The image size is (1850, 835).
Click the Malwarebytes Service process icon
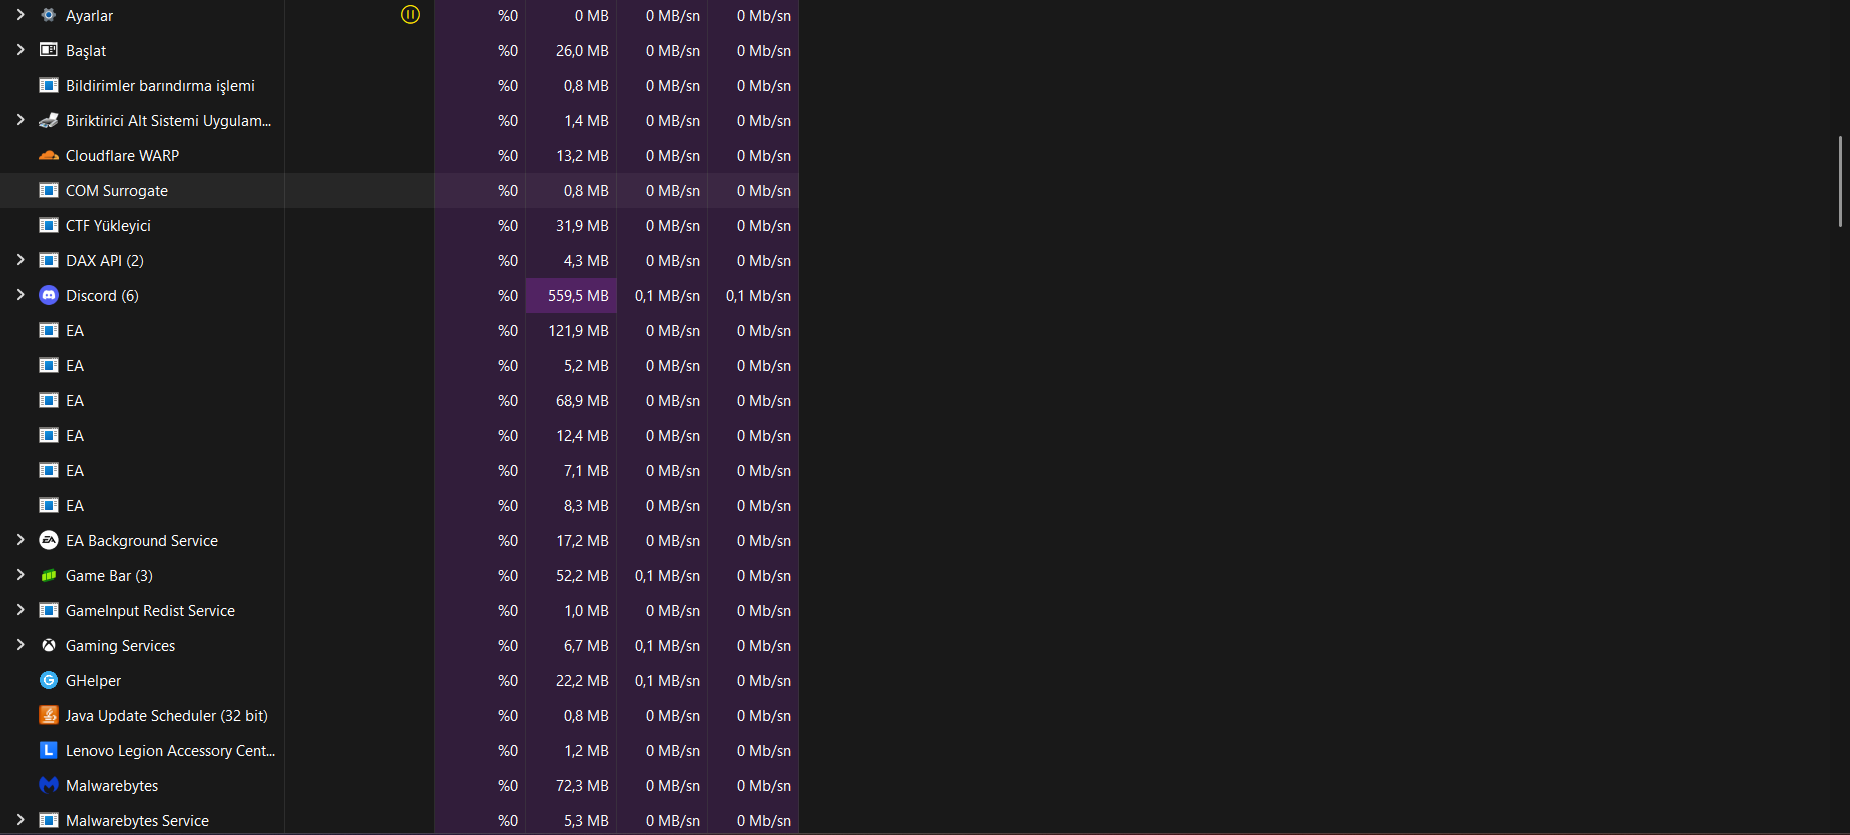pyautogui.click(x=48, y=820)
